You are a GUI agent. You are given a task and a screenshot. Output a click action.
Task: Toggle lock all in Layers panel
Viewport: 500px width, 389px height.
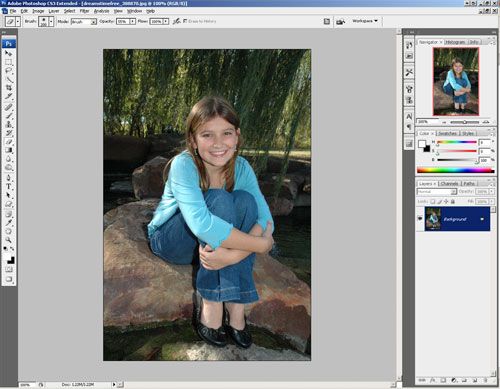[453, 201]
